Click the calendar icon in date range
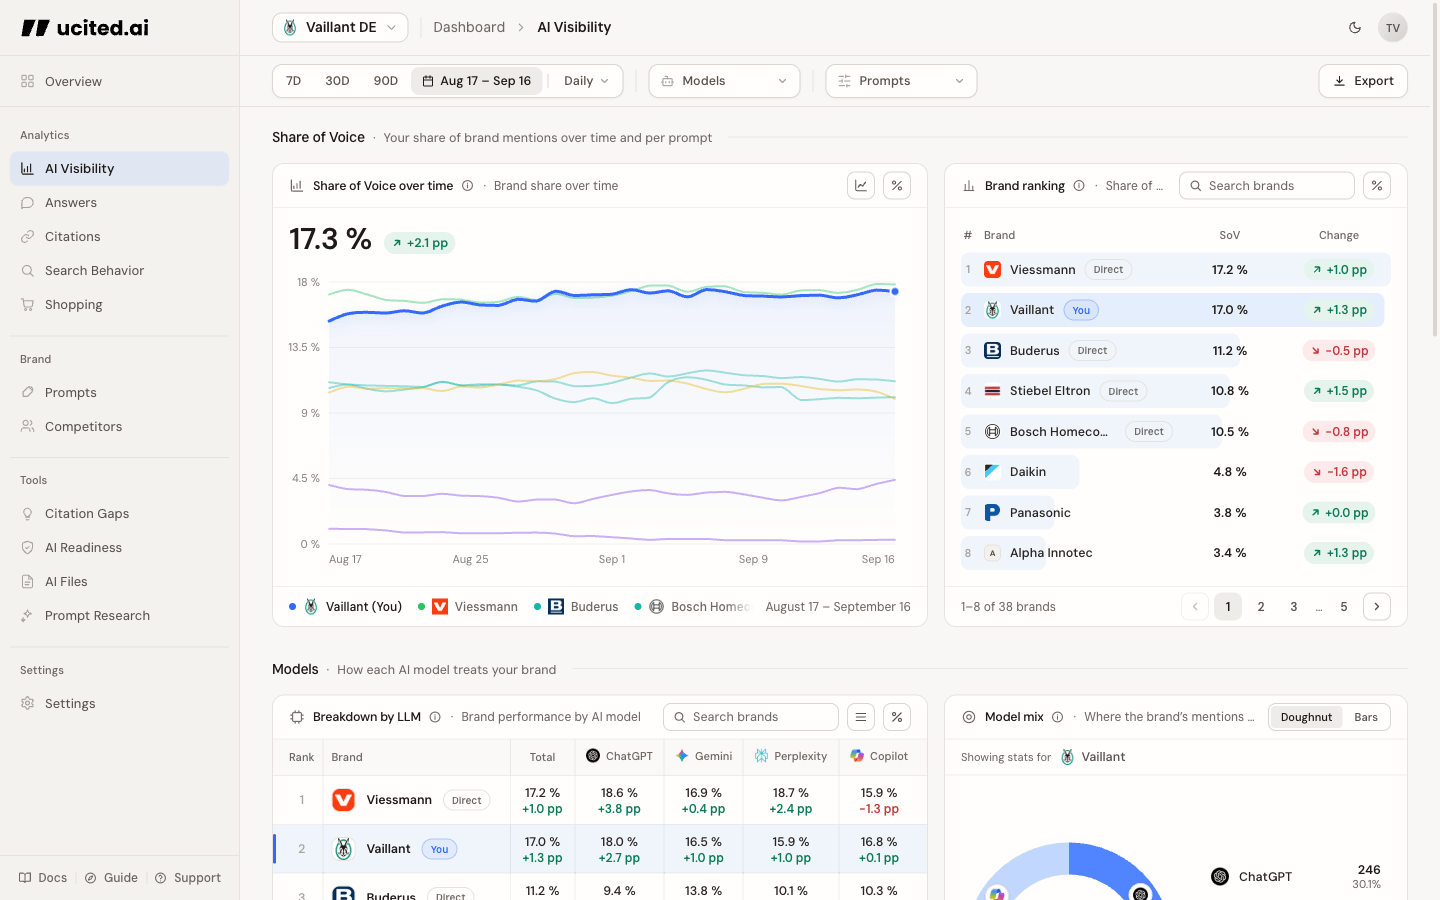The width and height of the screenshot is (1440, 900). (x=428, y=81)
